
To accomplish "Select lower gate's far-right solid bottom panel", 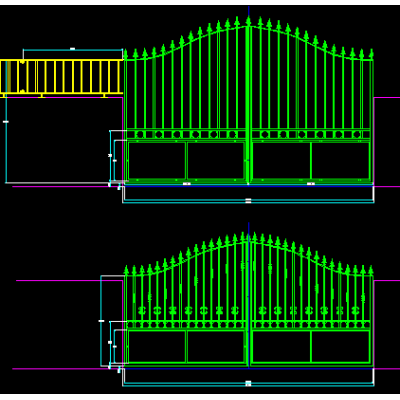I will 340,347.
